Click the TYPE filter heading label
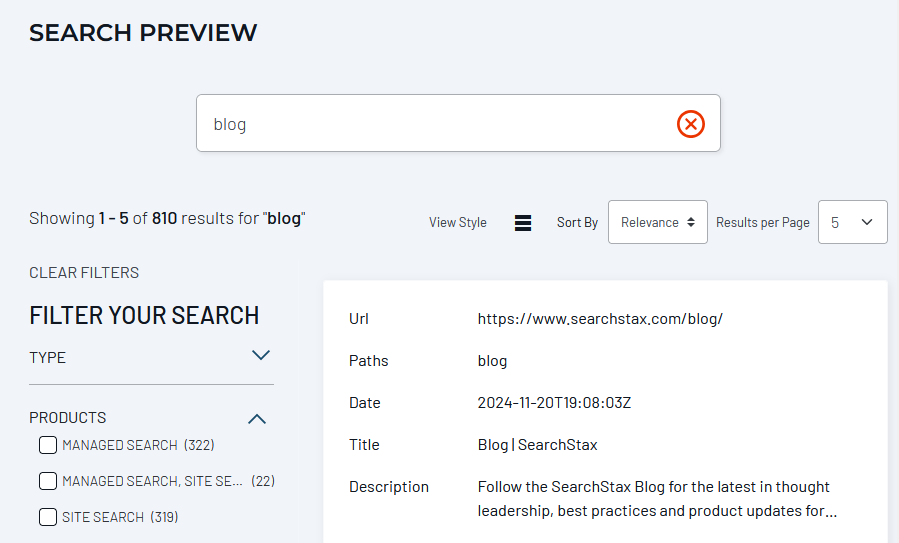Image resolution: width=899 pixels, height=543 pixels. pyautogui.click(x=48, y=357)
